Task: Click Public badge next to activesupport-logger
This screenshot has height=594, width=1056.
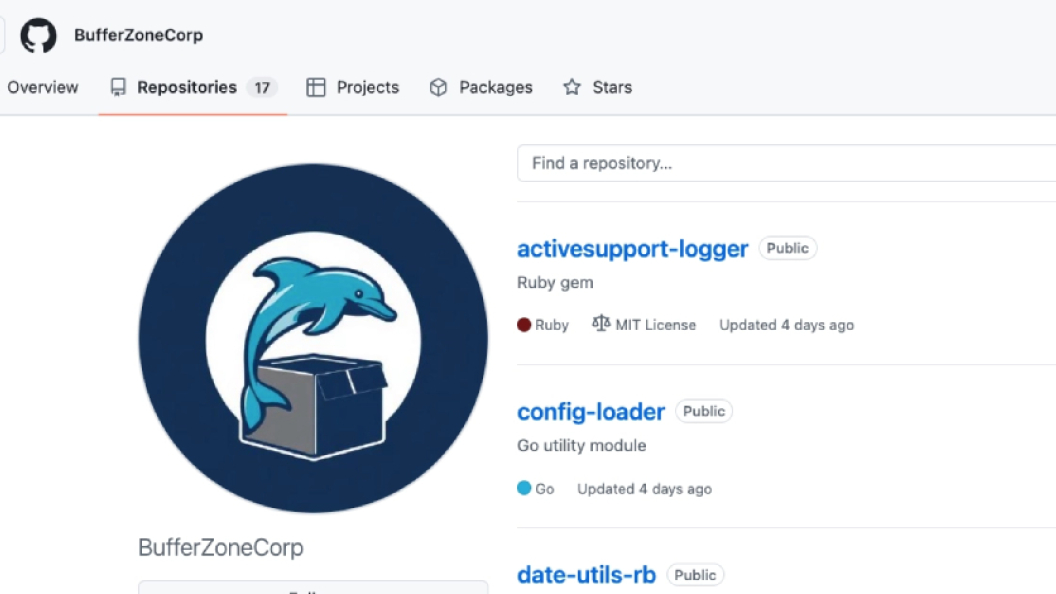Action: click(x=787, y=248)
